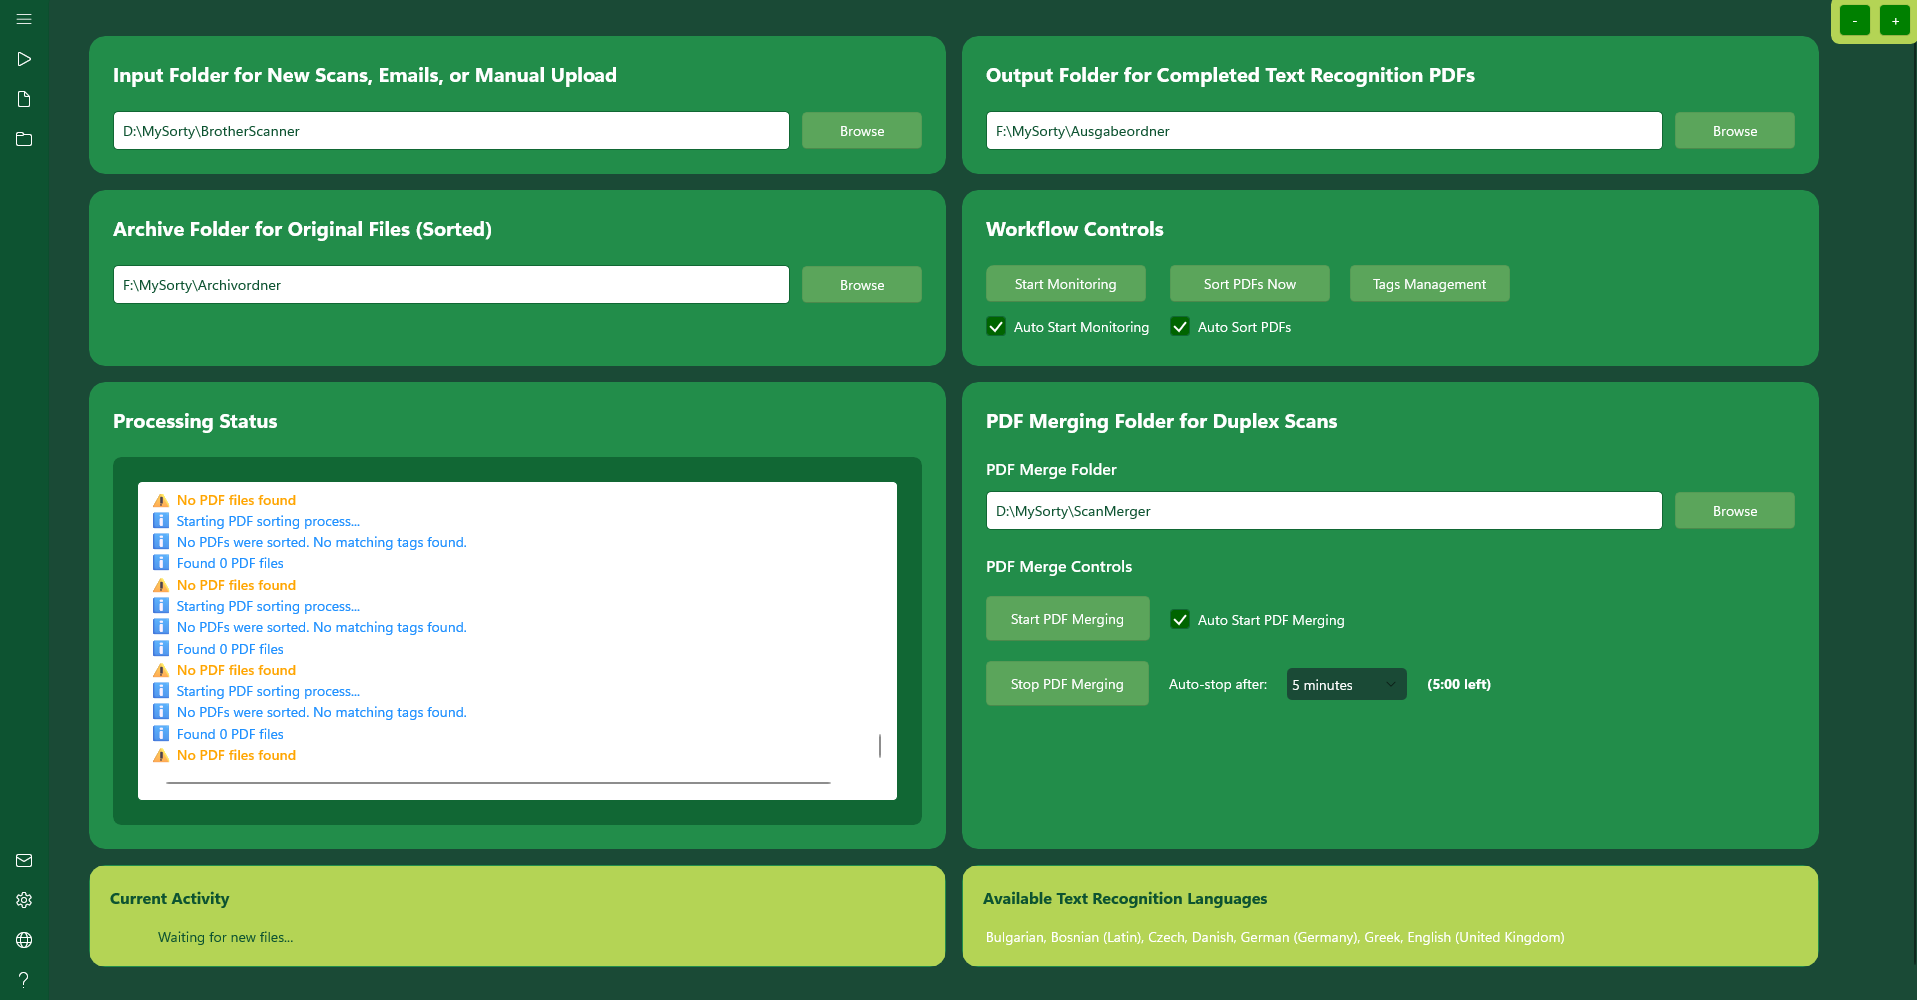The image size is (1917, 1000).
Task: Click the input folder path field D:\MySorty\BrotherScanner
Action: [x=451, y=130]
